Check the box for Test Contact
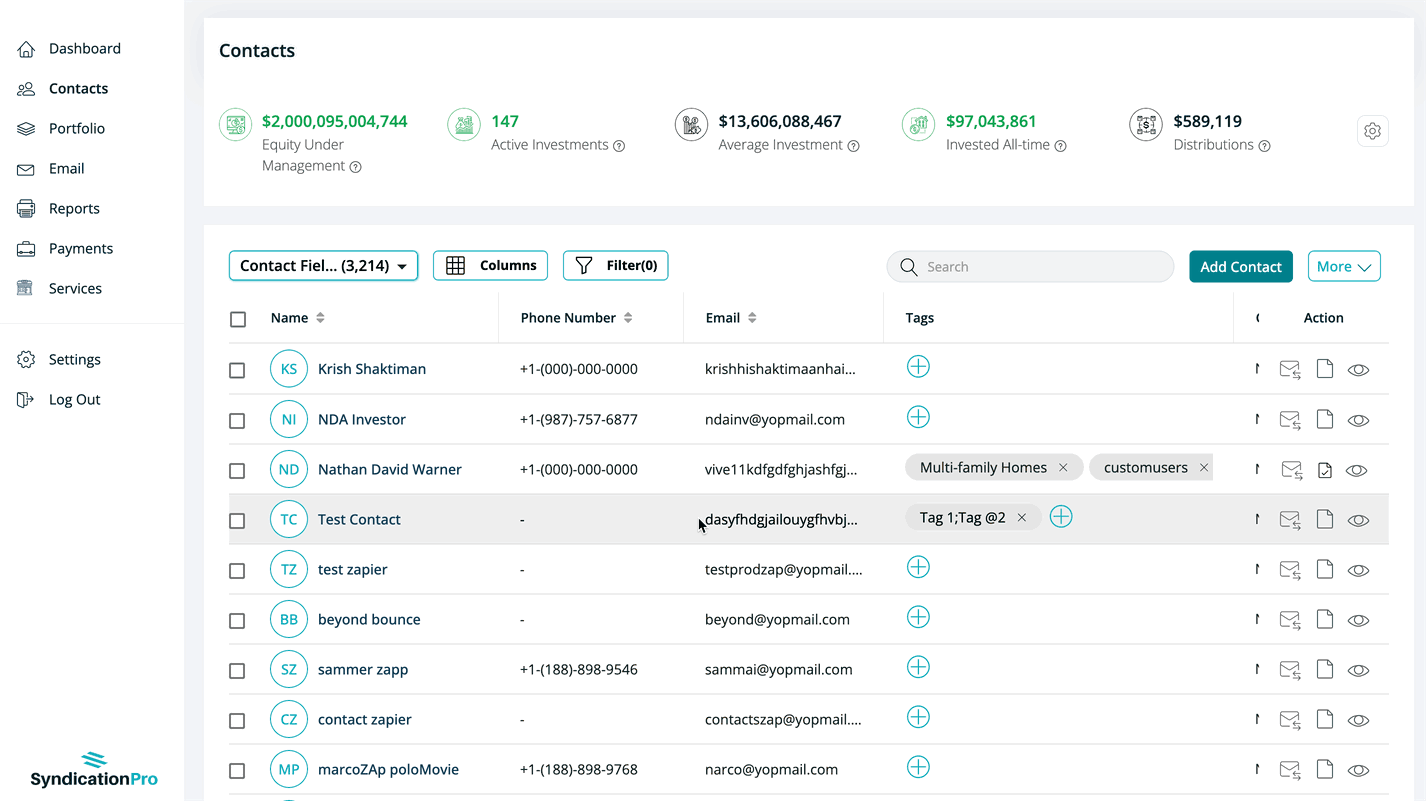This screenshot has height=801, width=1426. pos(237,520)
